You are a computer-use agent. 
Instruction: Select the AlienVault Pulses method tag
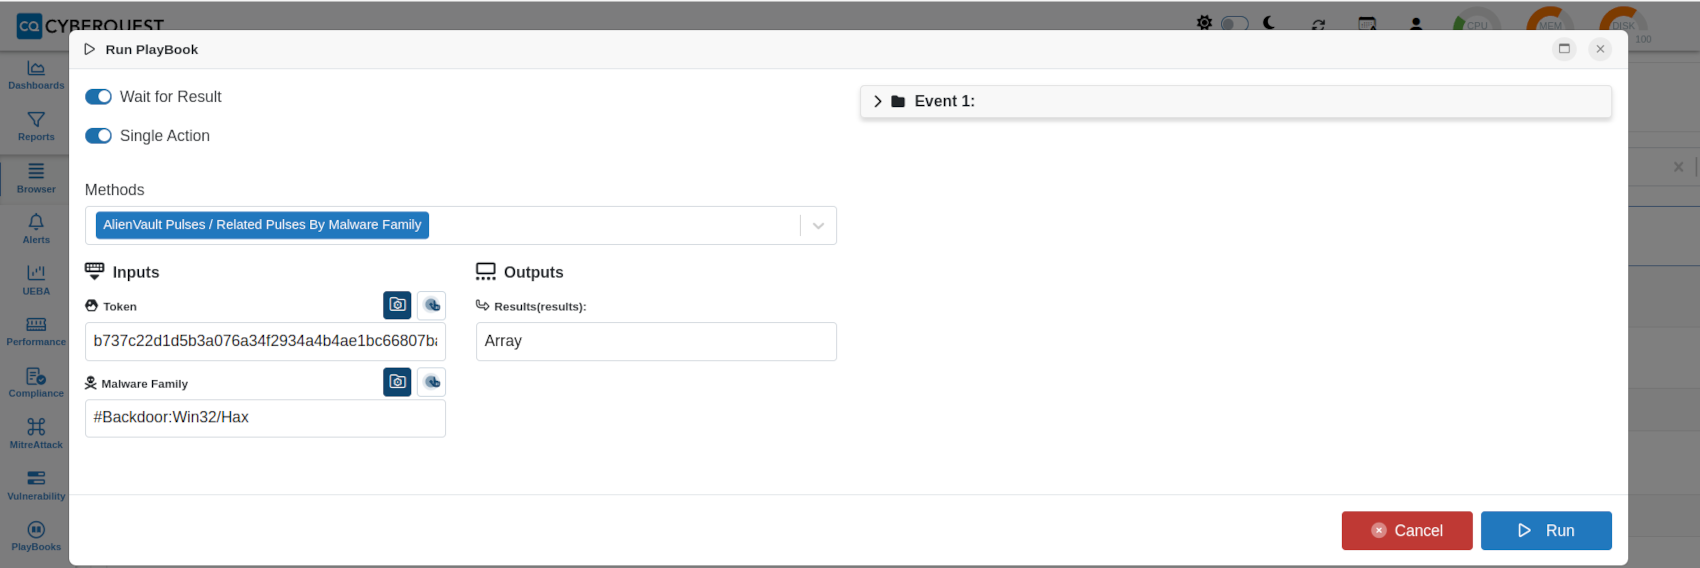point(262,225)
